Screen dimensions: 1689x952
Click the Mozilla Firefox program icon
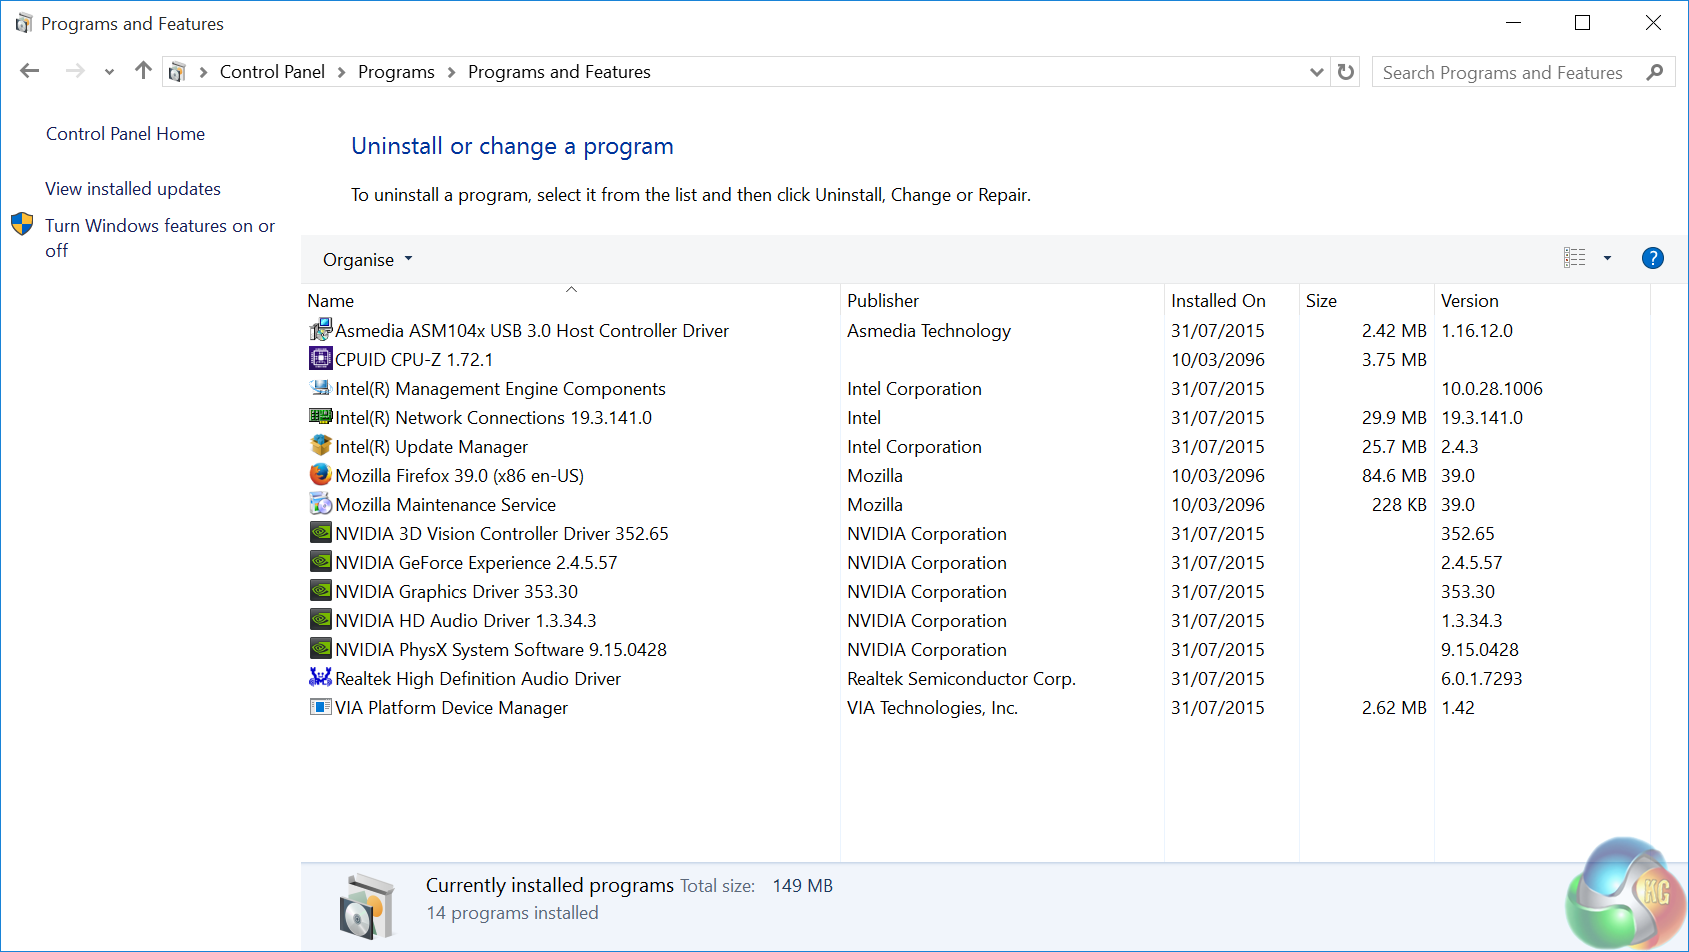(x=320, y=475)
